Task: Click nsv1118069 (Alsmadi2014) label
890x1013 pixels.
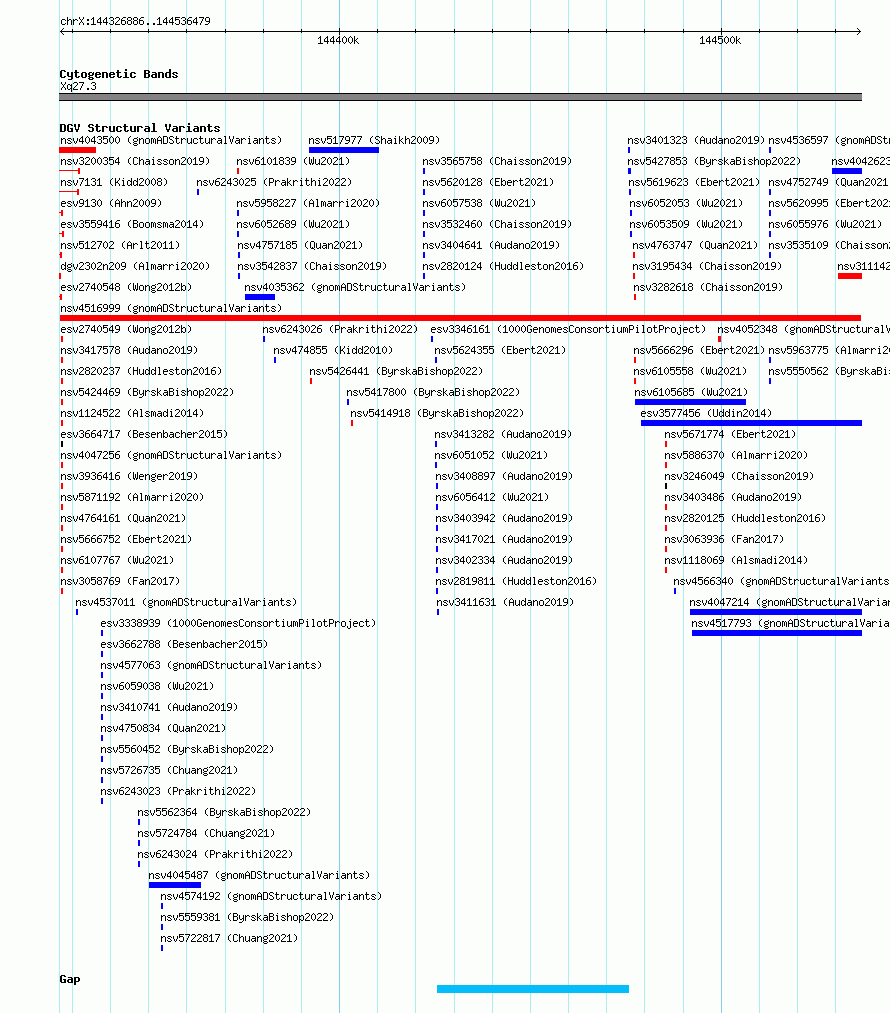Action: pos(736,560)
